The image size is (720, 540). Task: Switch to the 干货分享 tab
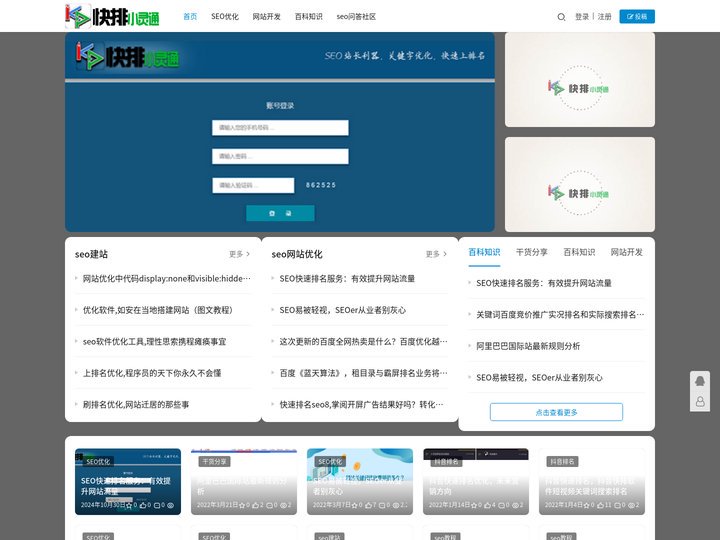click(x=532, y=252)
